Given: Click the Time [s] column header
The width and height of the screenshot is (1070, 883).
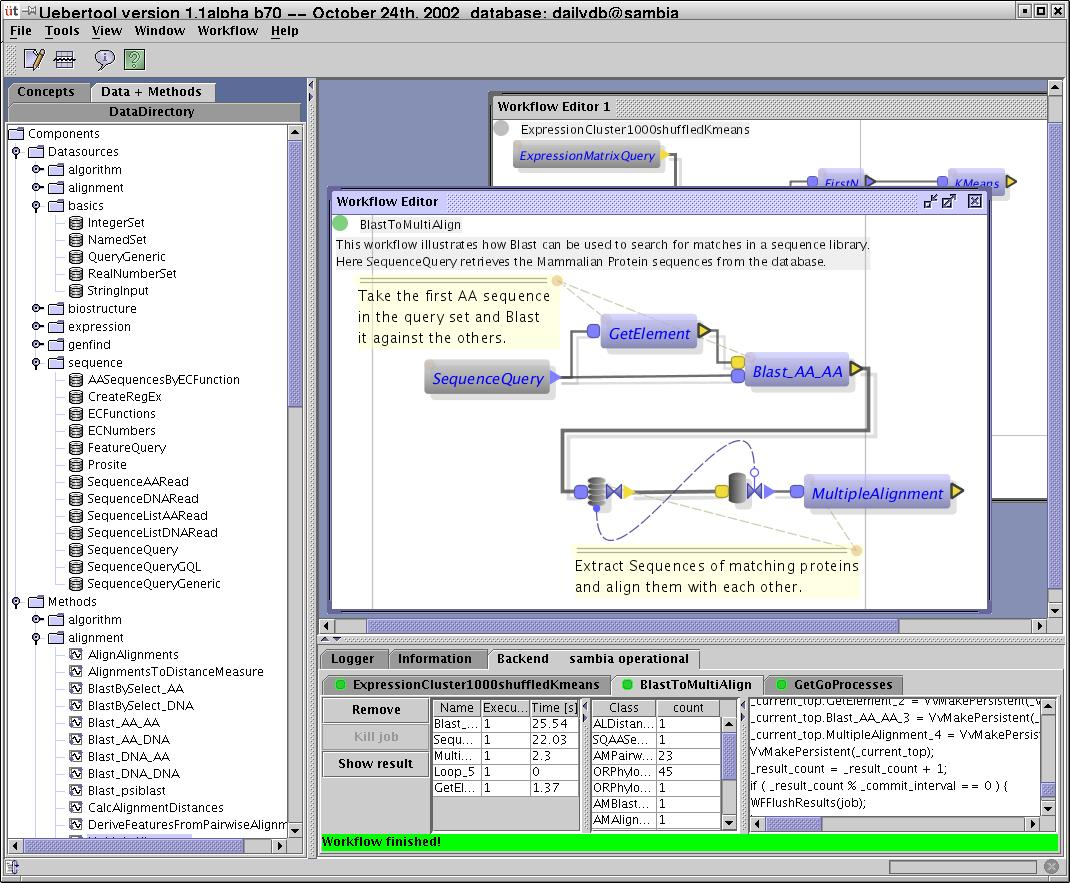Looking at the screenshot, I should click(553, 707).
